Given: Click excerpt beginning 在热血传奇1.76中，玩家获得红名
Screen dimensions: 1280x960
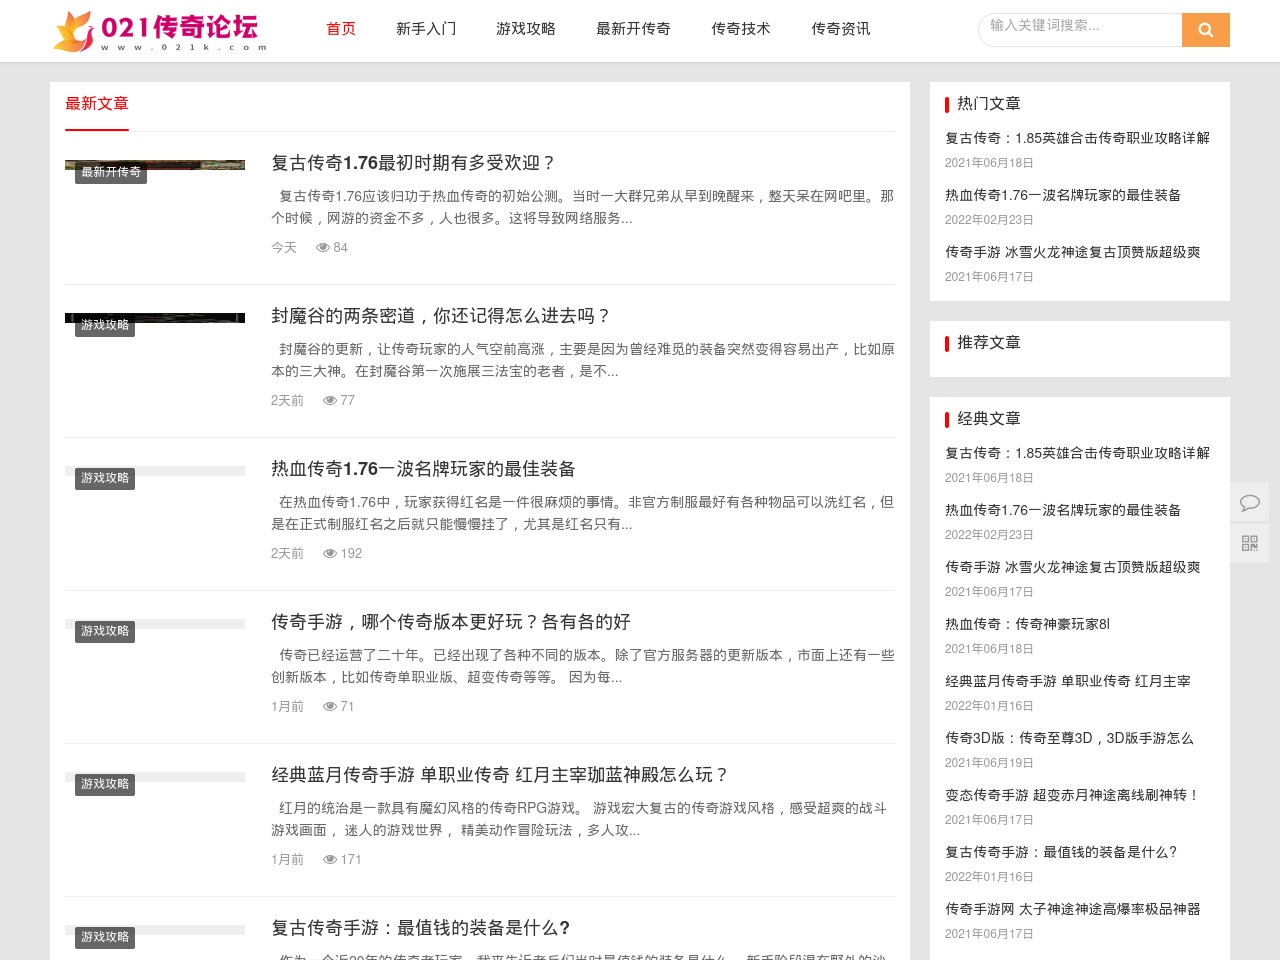Looking at the screenshot, I should pos(583,513).
